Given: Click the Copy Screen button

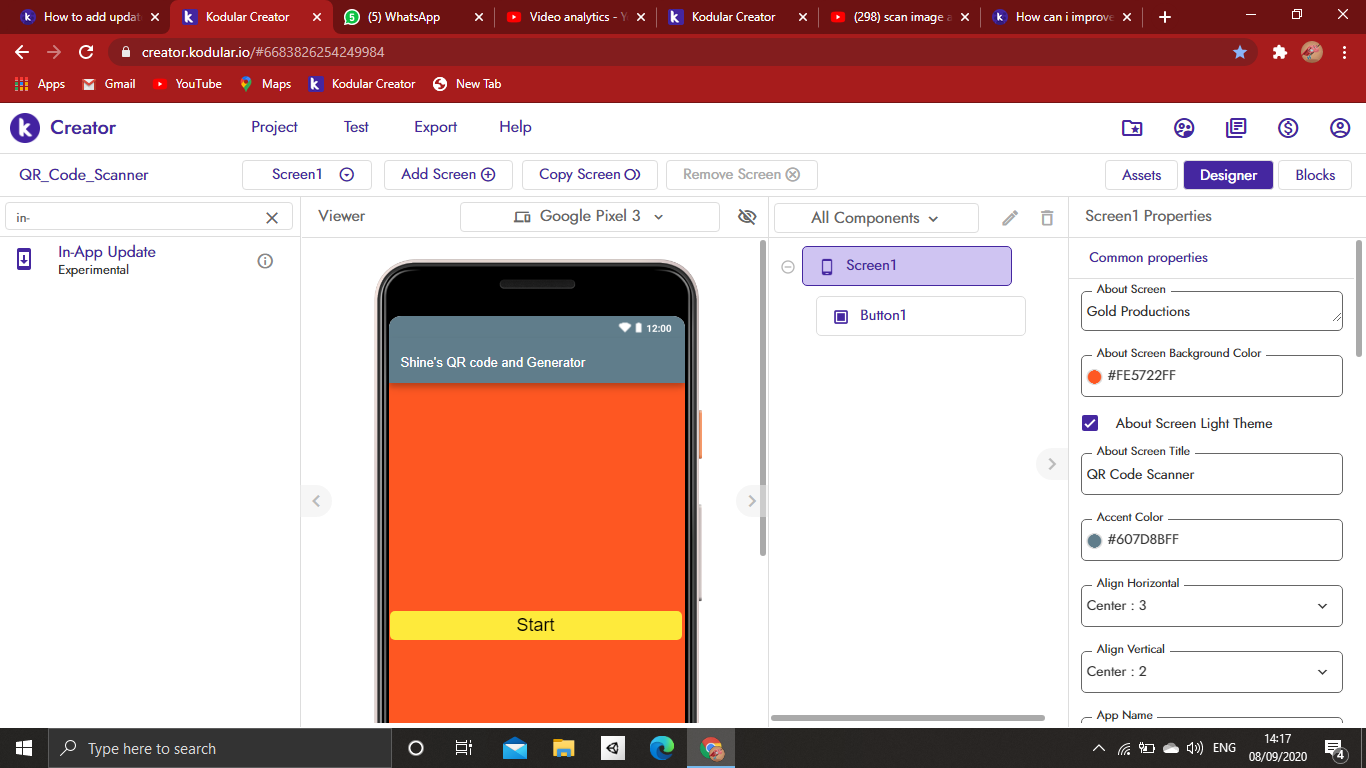Looking at the screenshot, I should coord(590,175).
